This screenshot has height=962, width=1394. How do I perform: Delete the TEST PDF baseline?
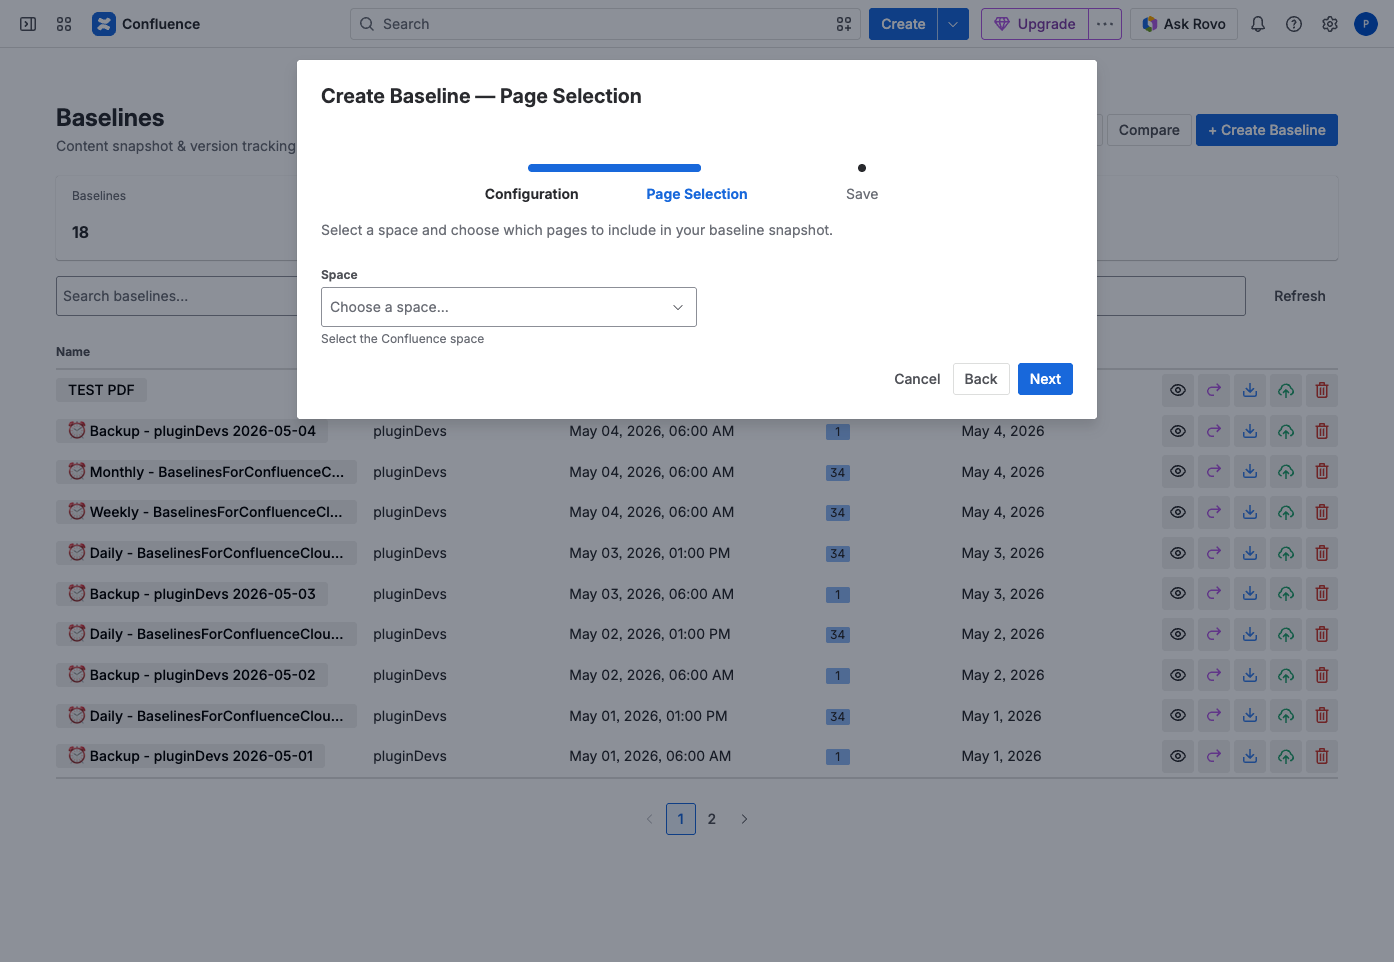pyautogui.click(x=1322, y=390)
